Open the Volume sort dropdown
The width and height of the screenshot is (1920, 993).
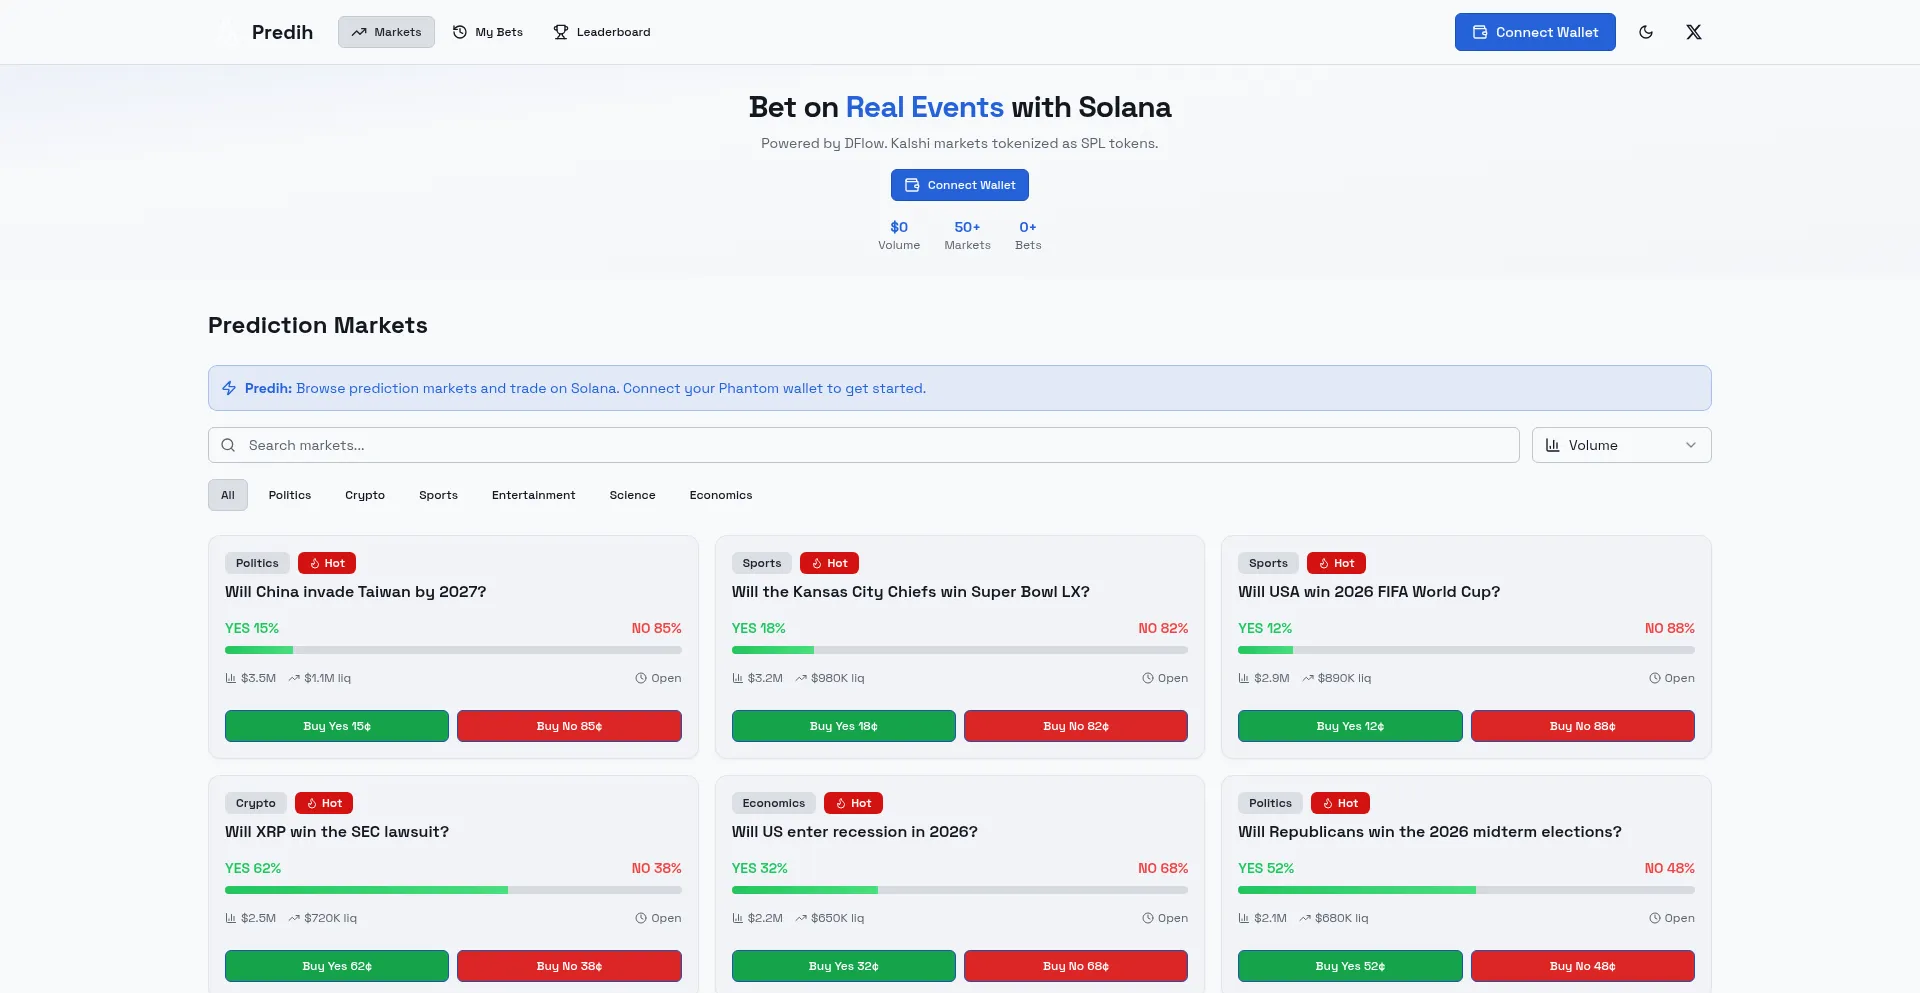[1620, 445]
